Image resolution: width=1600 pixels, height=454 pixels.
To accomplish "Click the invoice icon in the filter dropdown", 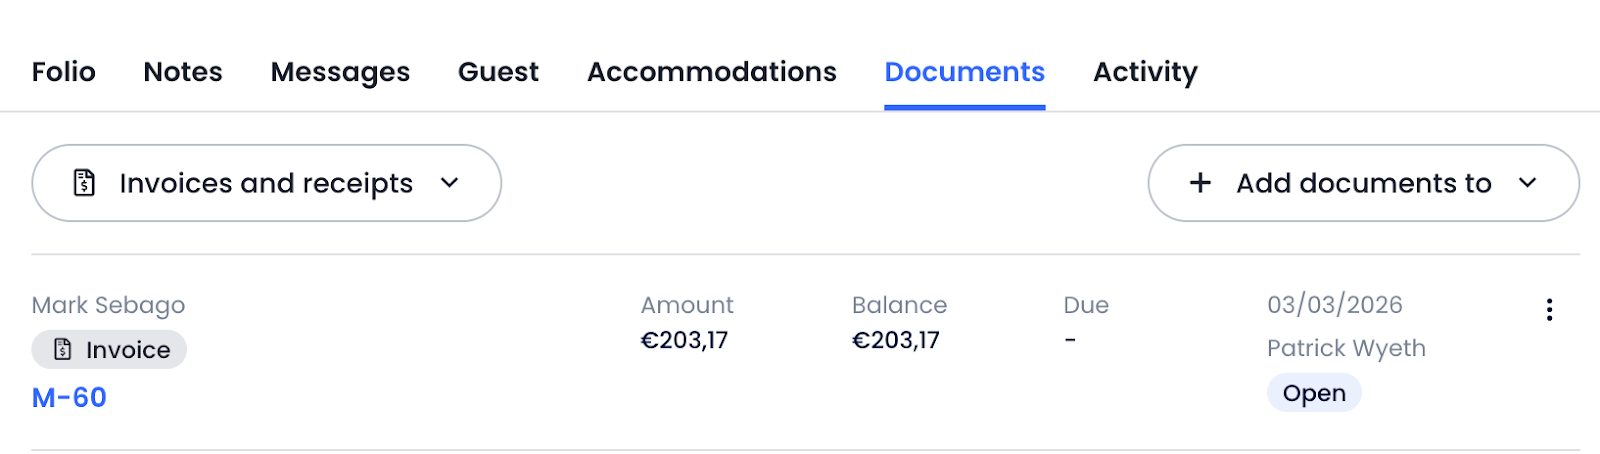I will [x=85, y=183].
